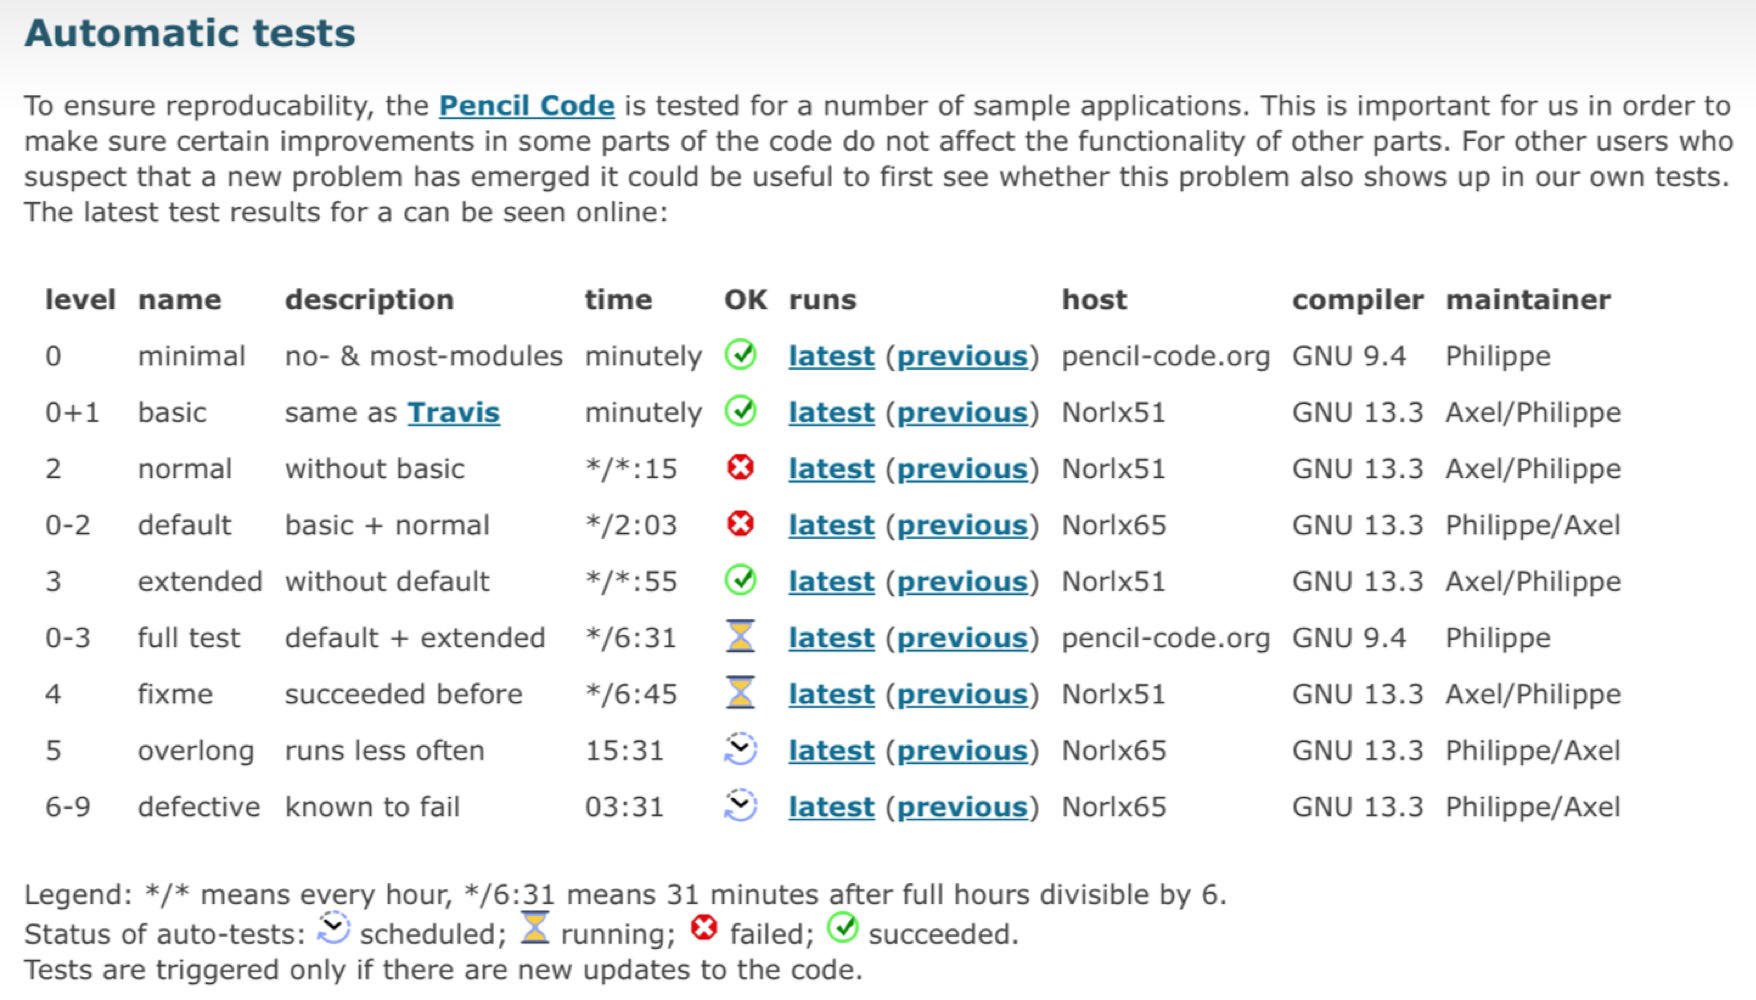Click the green checkmark in the minimal row

(740, 355)
